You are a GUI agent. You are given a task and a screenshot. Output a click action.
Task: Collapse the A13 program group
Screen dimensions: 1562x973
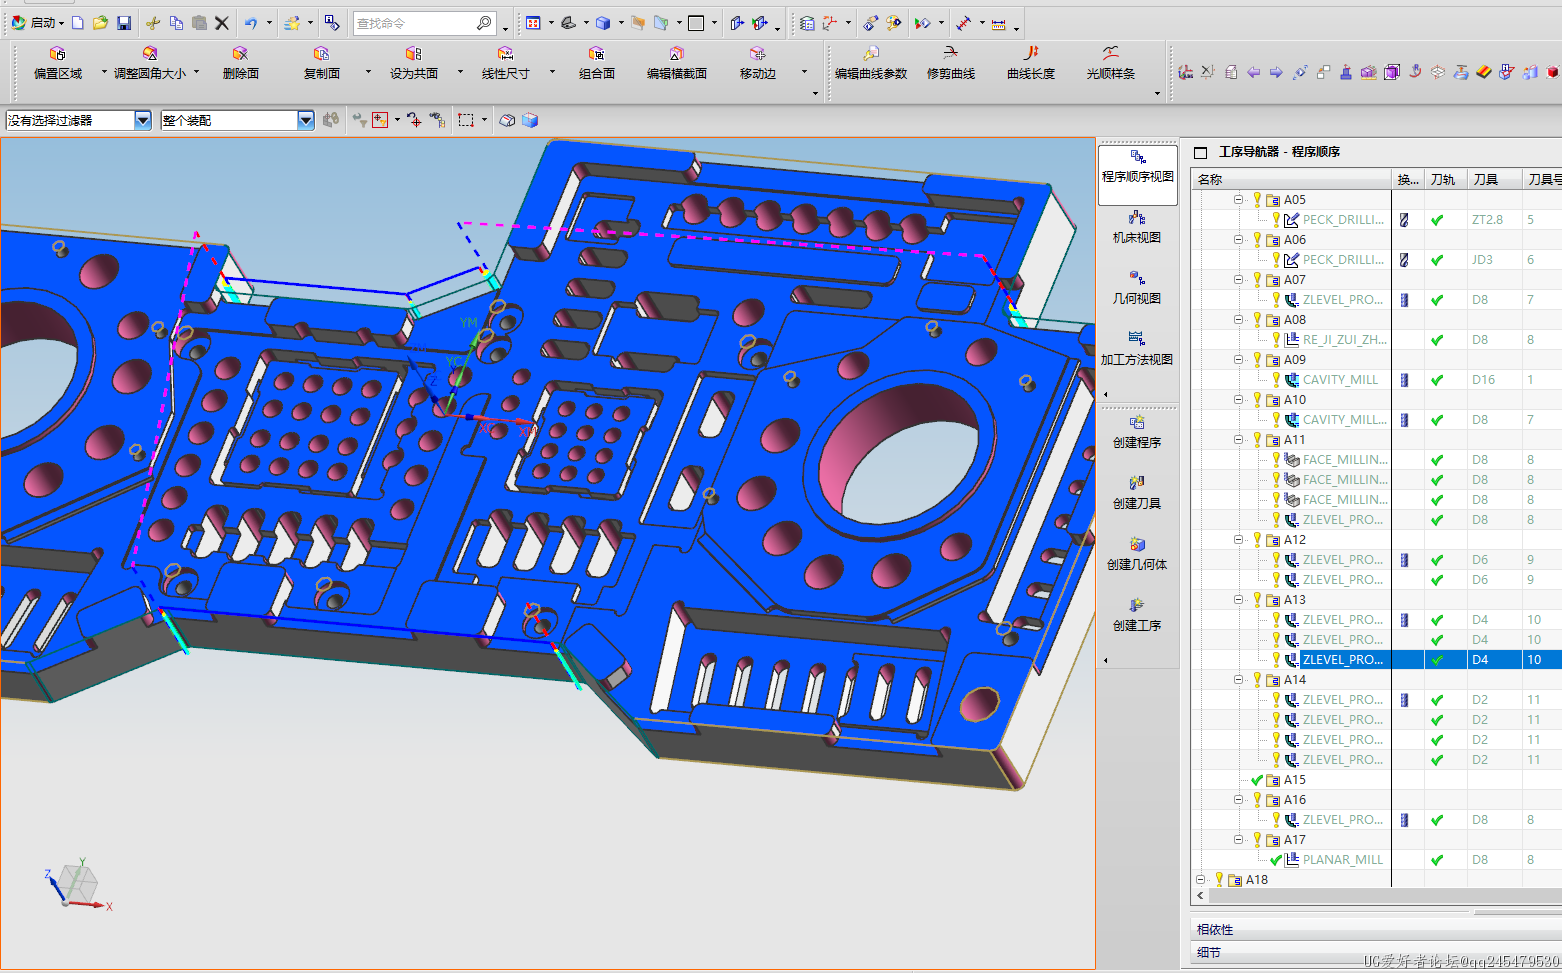pos(1238,599)
